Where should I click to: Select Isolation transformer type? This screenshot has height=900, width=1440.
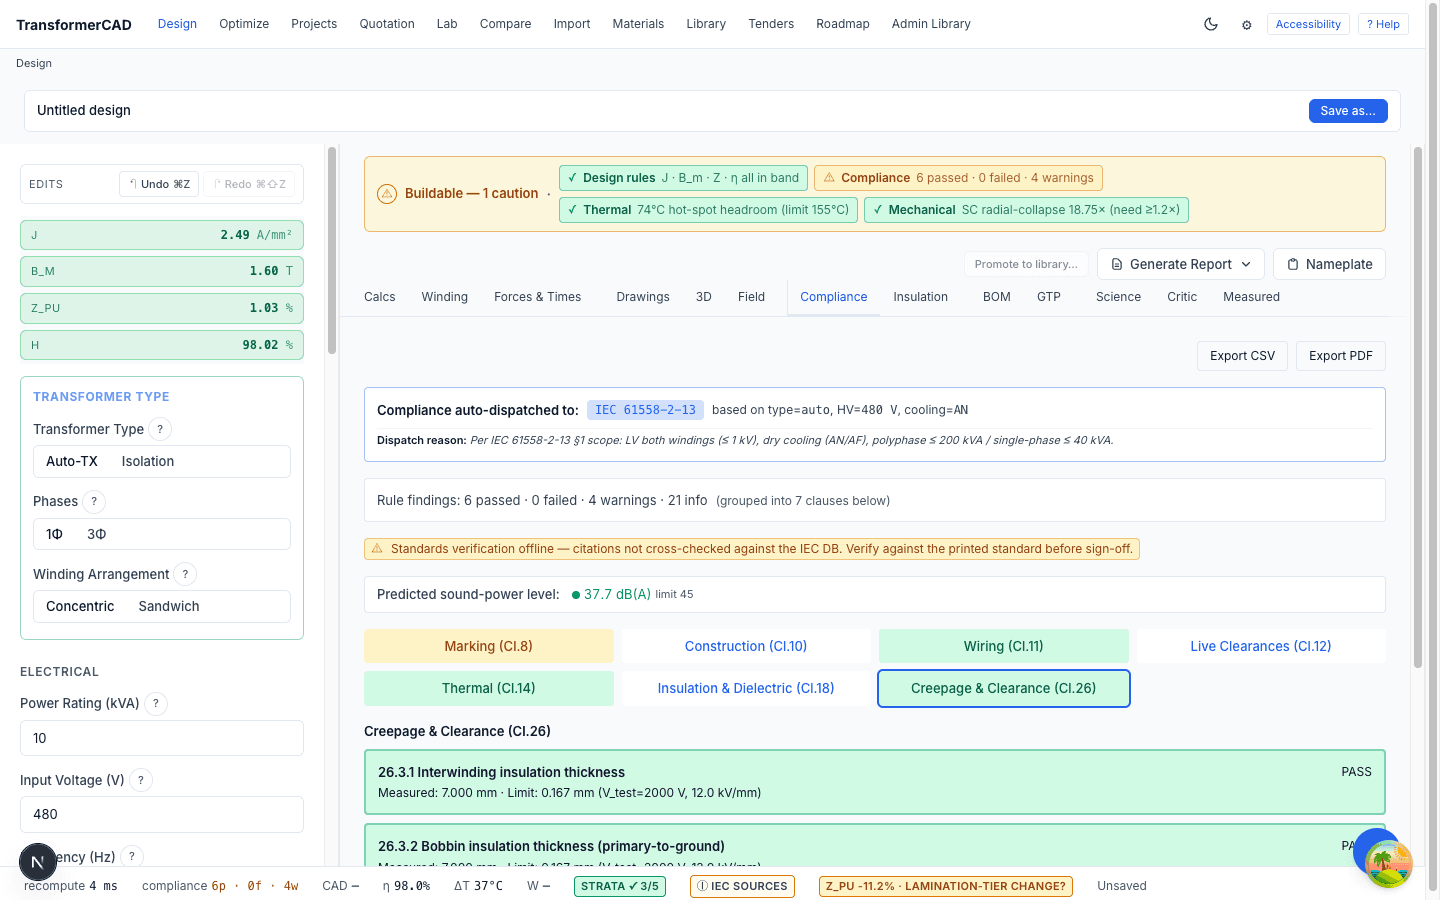tap(148, 461)
